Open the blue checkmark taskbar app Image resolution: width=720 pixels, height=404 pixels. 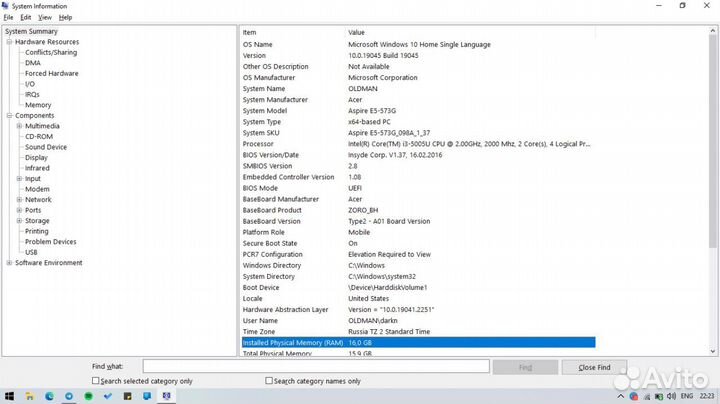tap(108, 396)
